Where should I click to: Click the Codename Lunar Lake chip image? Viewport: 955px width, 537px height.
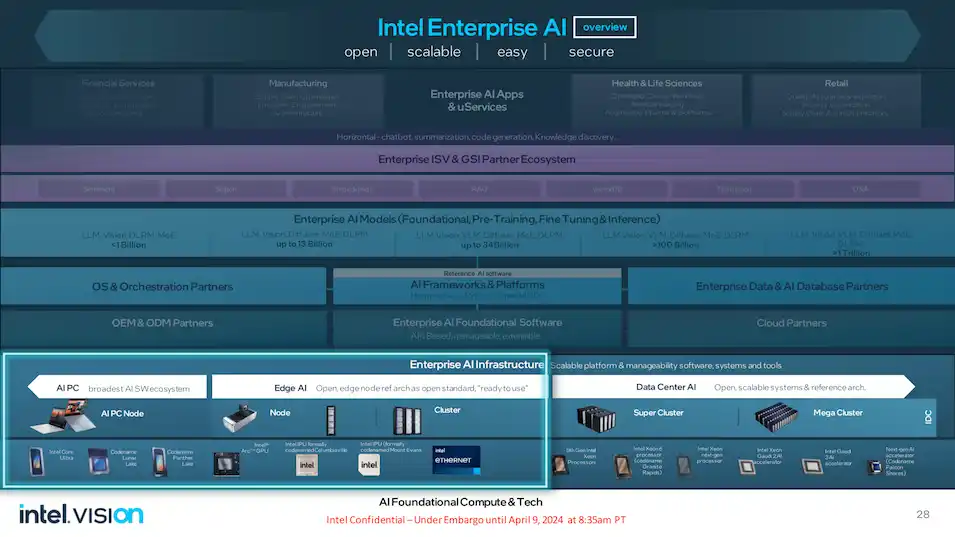click(x=98, y=462)
